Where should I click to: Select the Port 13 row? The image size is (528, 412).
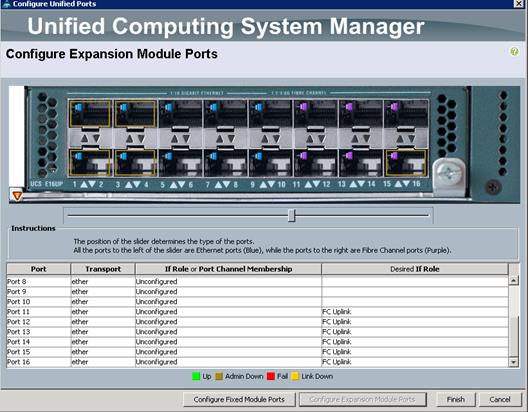pos(257,332)
